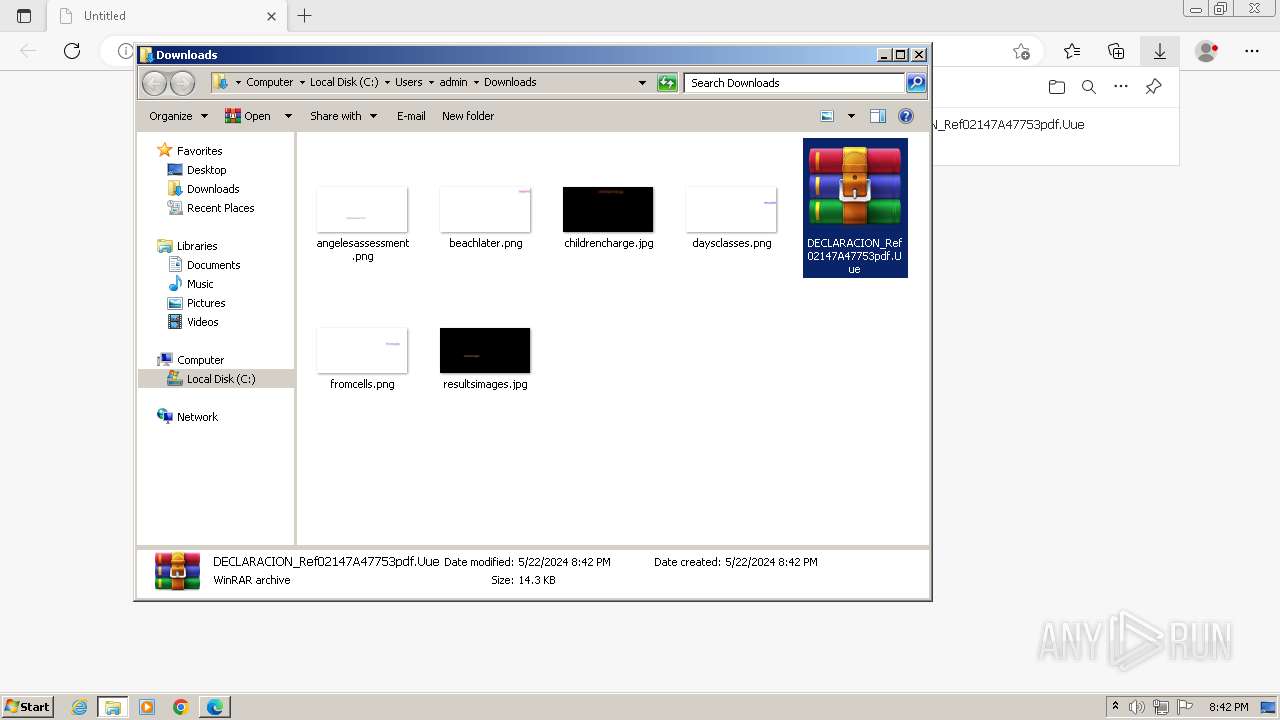
Task: Create a New folder
Action: [x=468, y=116]
